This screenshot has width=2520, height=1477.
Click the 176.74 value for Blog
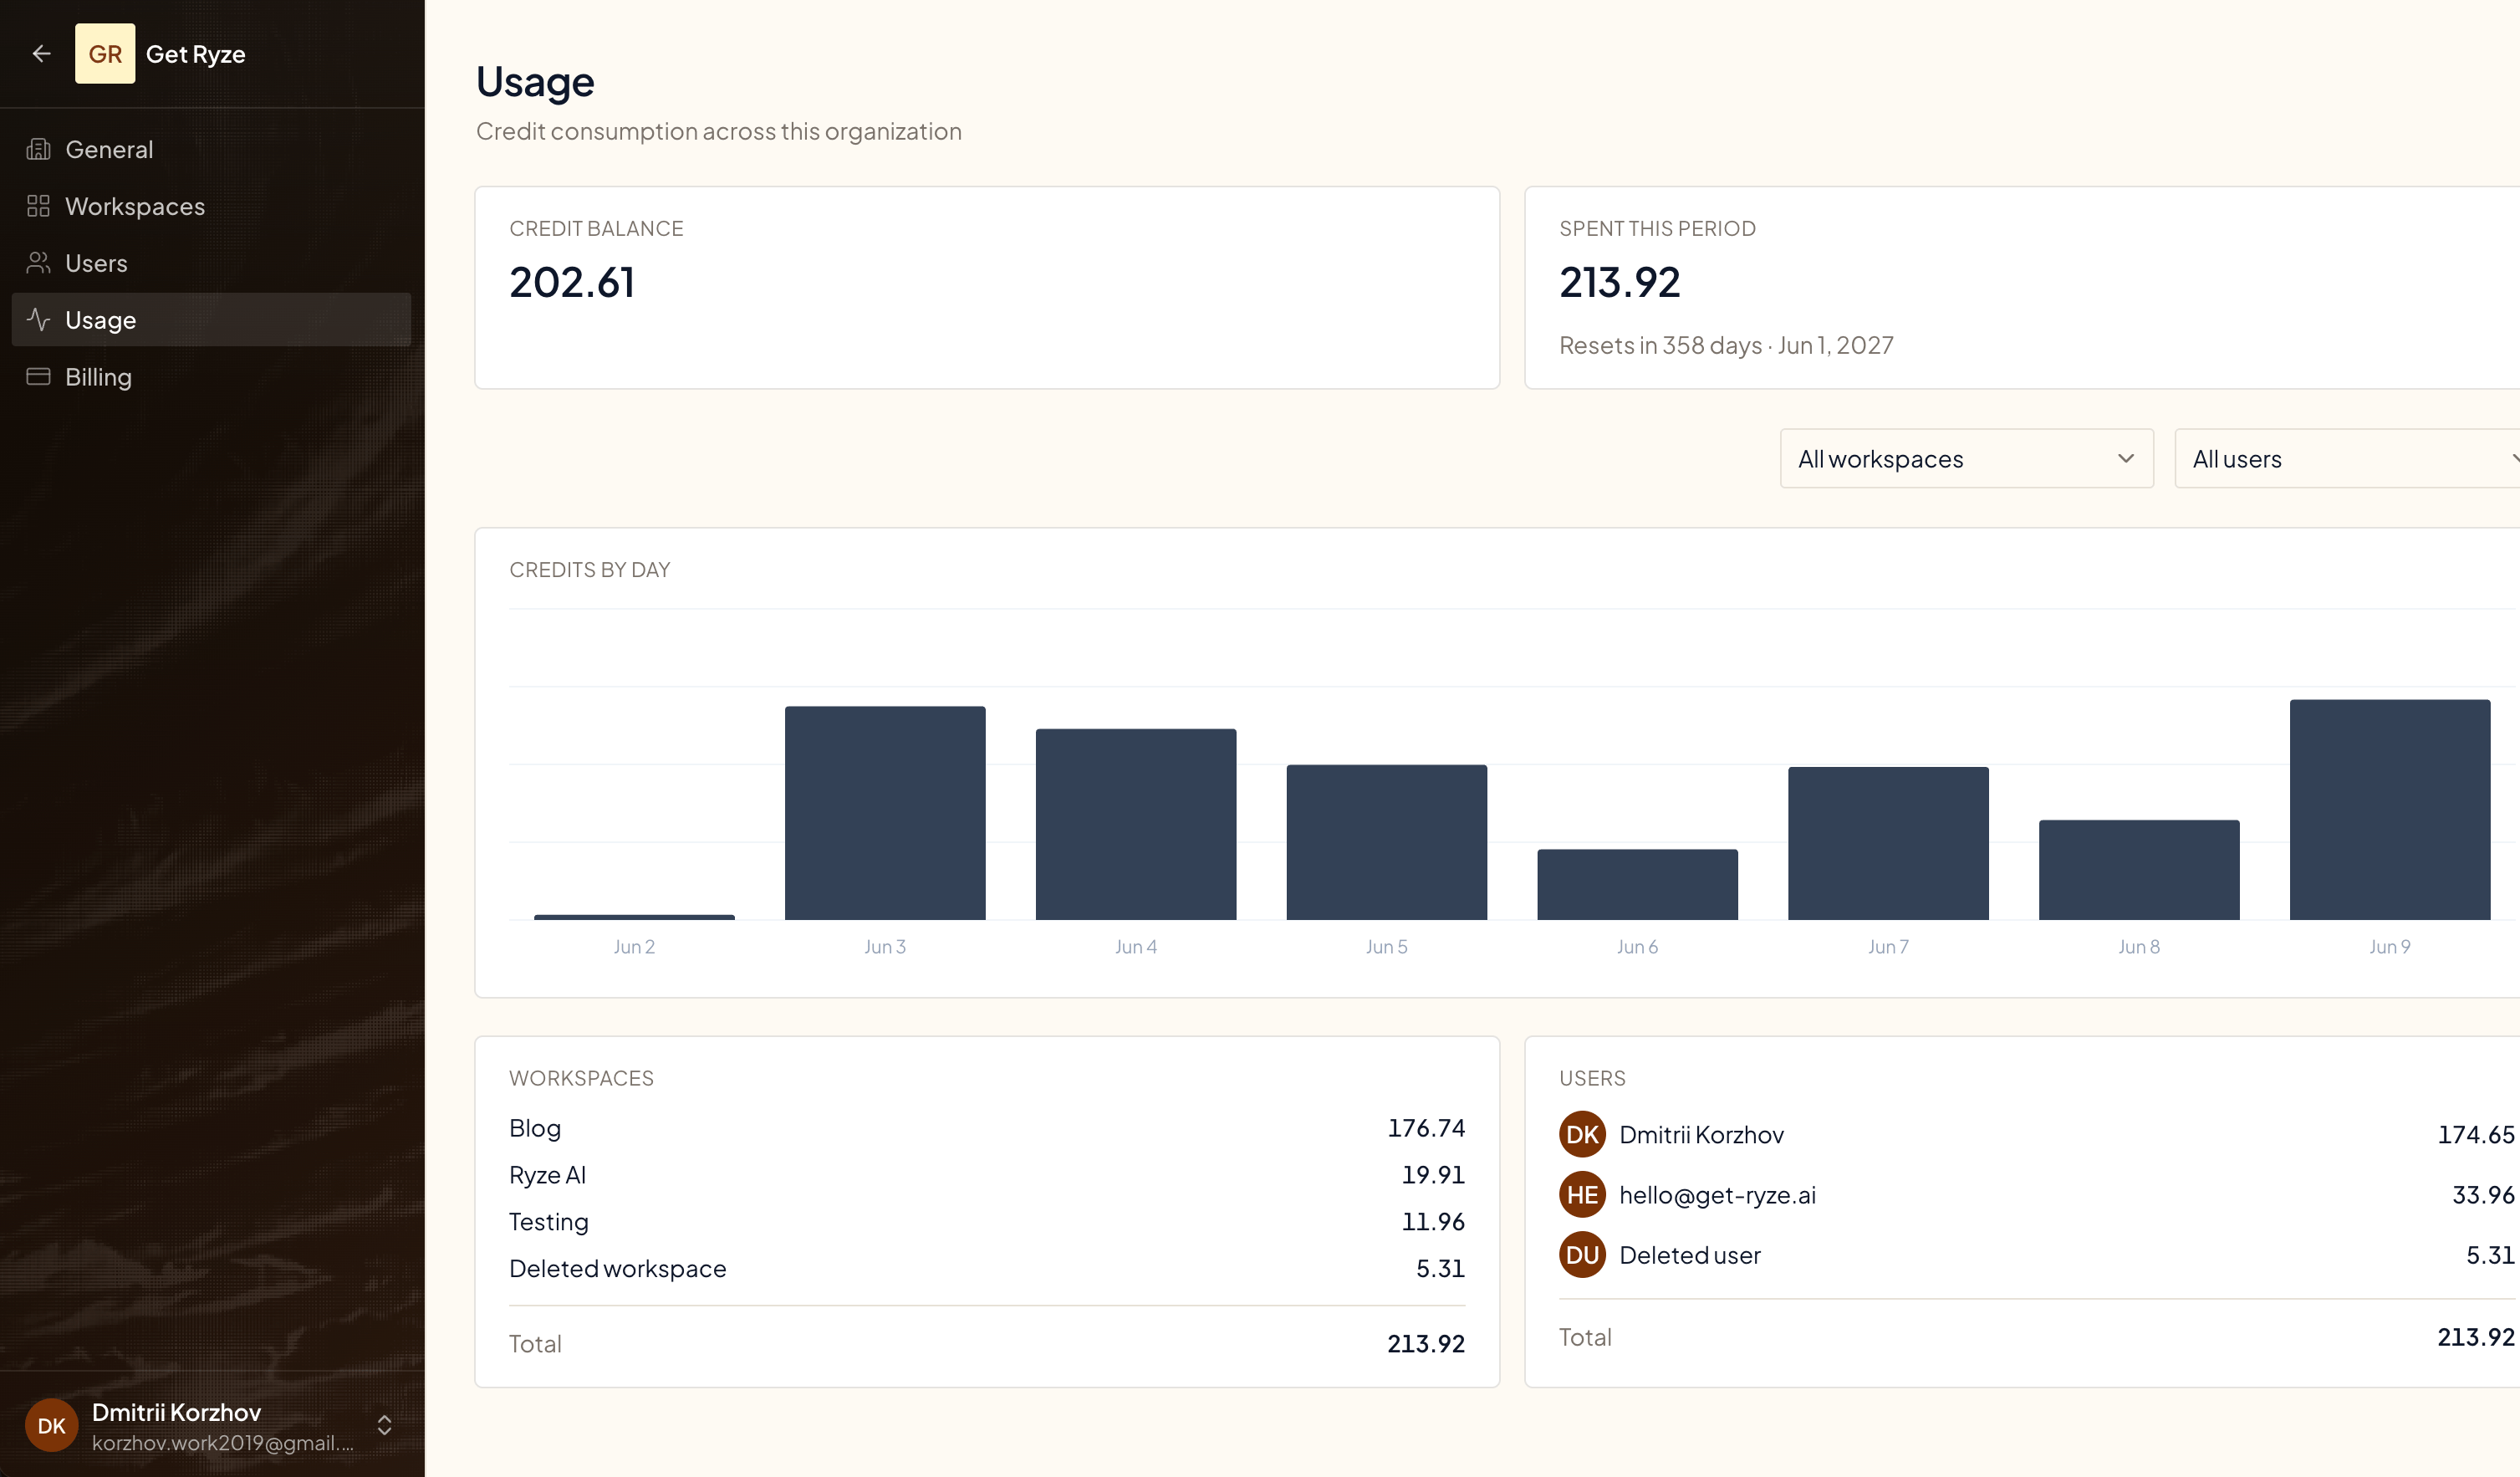[1426, 1128]
